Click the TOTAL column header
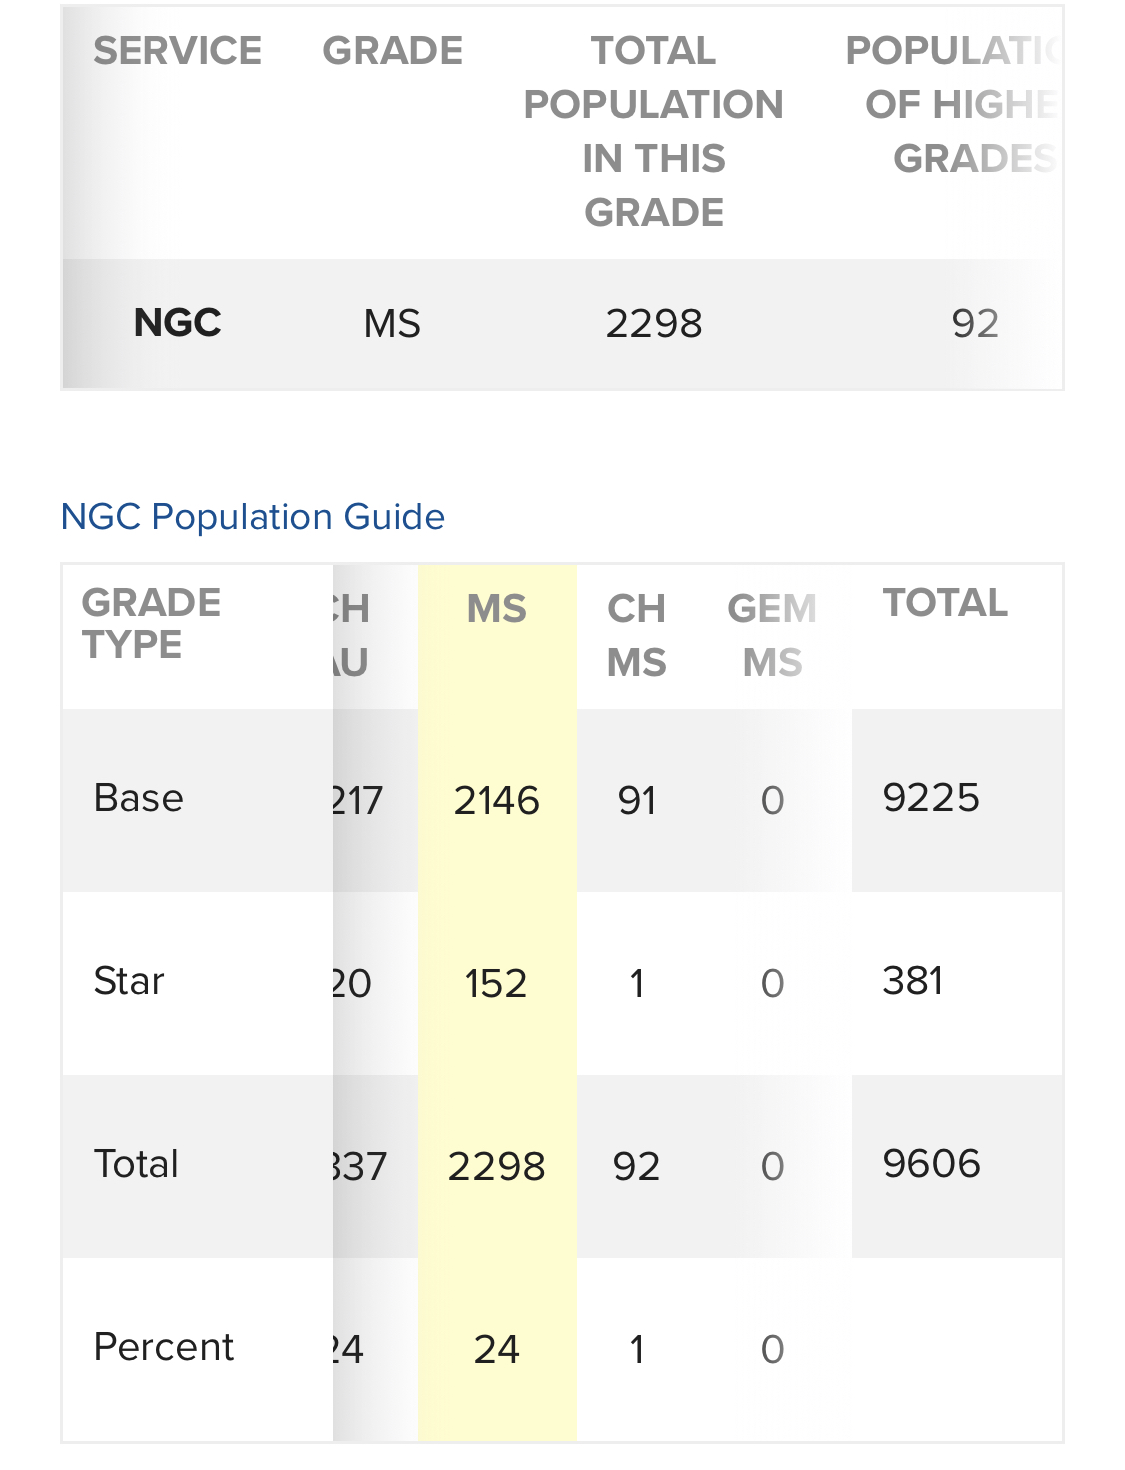The height and width of the screenshot is (1470, 1125). pyautogui.click(x=945, y=603)
